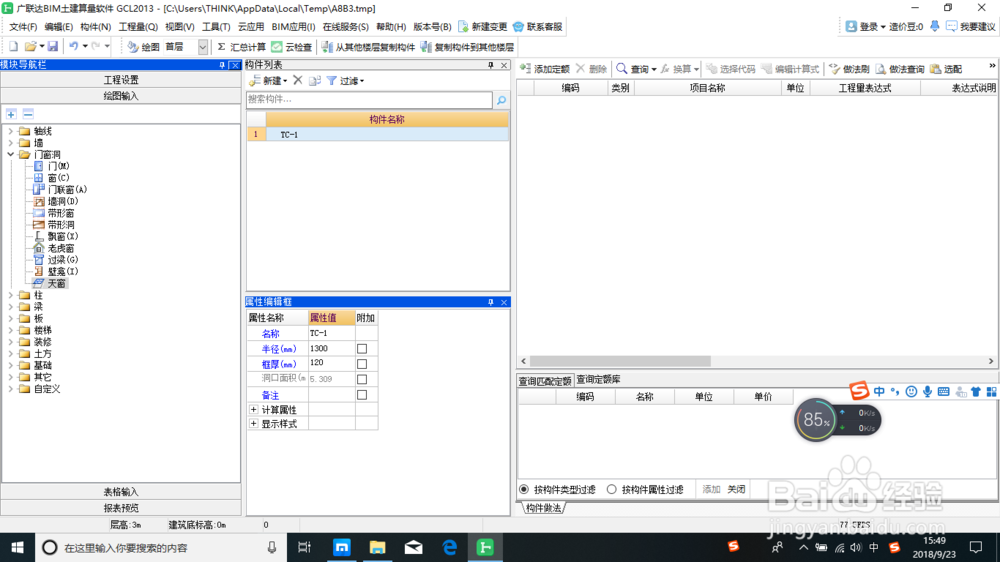Open the 首层 floor dropdown
1000x562 pixels.
tap(203, 47)
